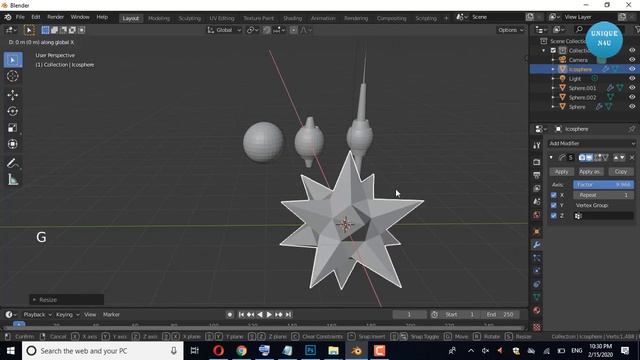
Task: Adjust the Factor slider
Action: pos(603,185)
